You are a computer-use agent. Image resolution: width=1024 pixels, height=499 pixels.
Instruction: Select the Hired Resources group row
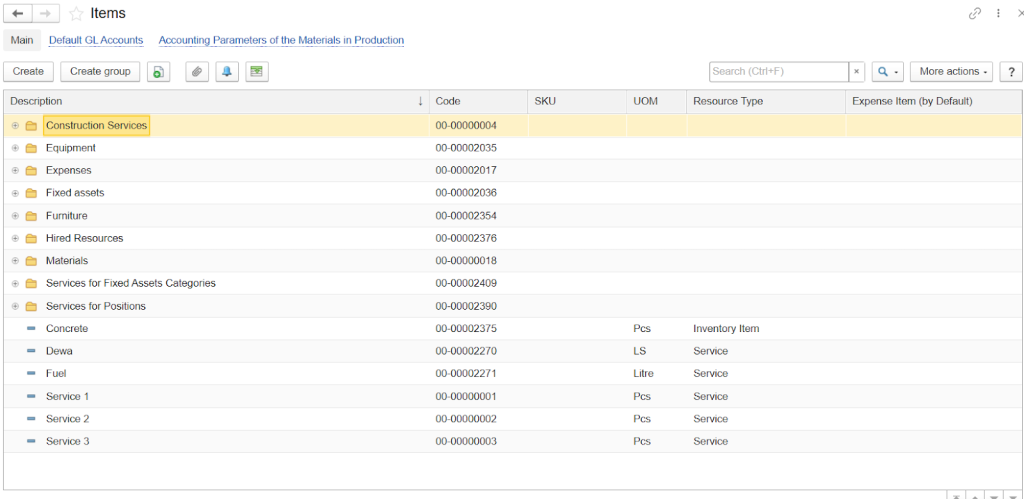tap(513, 238)
